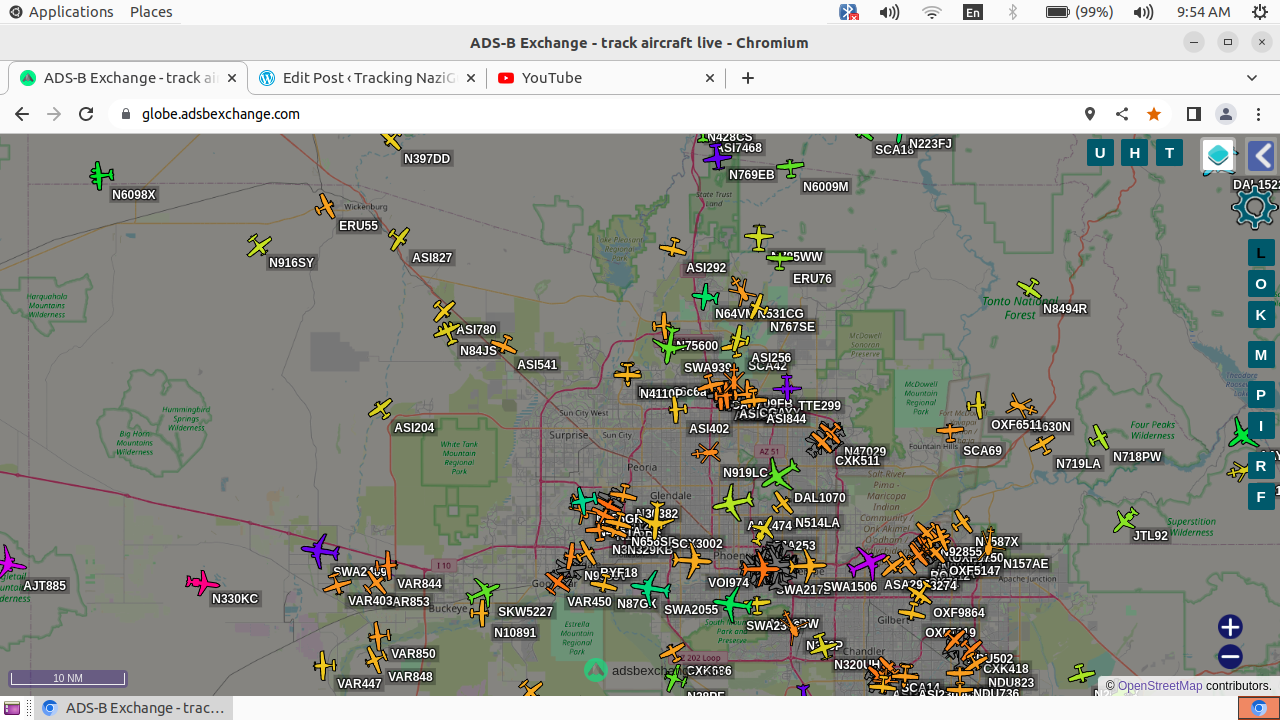The height and width of the screenshot is (720, 1280).
Task: Share this page via share icon
Action: click(1122, 114)
